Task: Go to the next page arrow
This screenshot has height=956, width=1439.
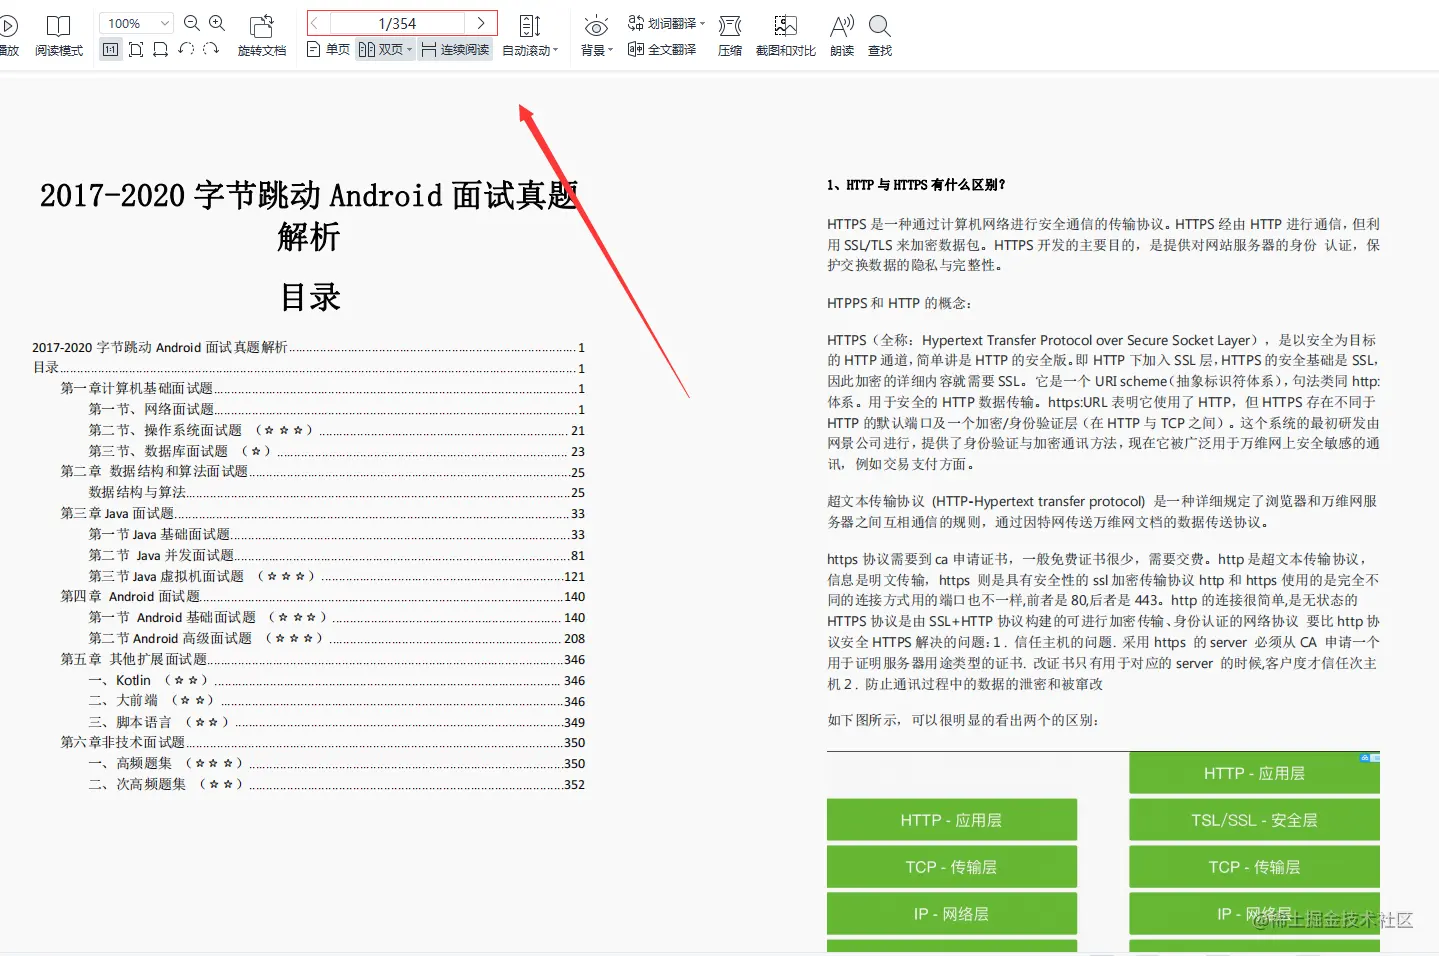Action: tap(481, 23)
